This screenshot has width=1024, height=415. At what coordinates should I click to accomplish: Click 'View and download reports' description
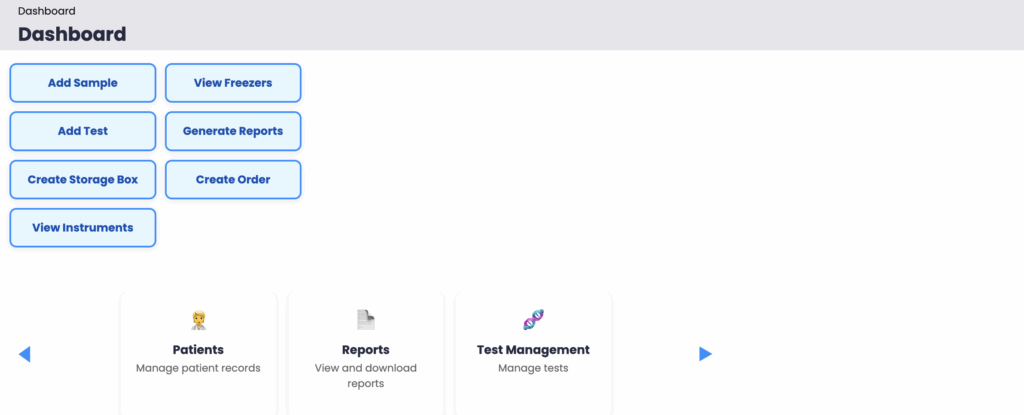click(365, 375)
